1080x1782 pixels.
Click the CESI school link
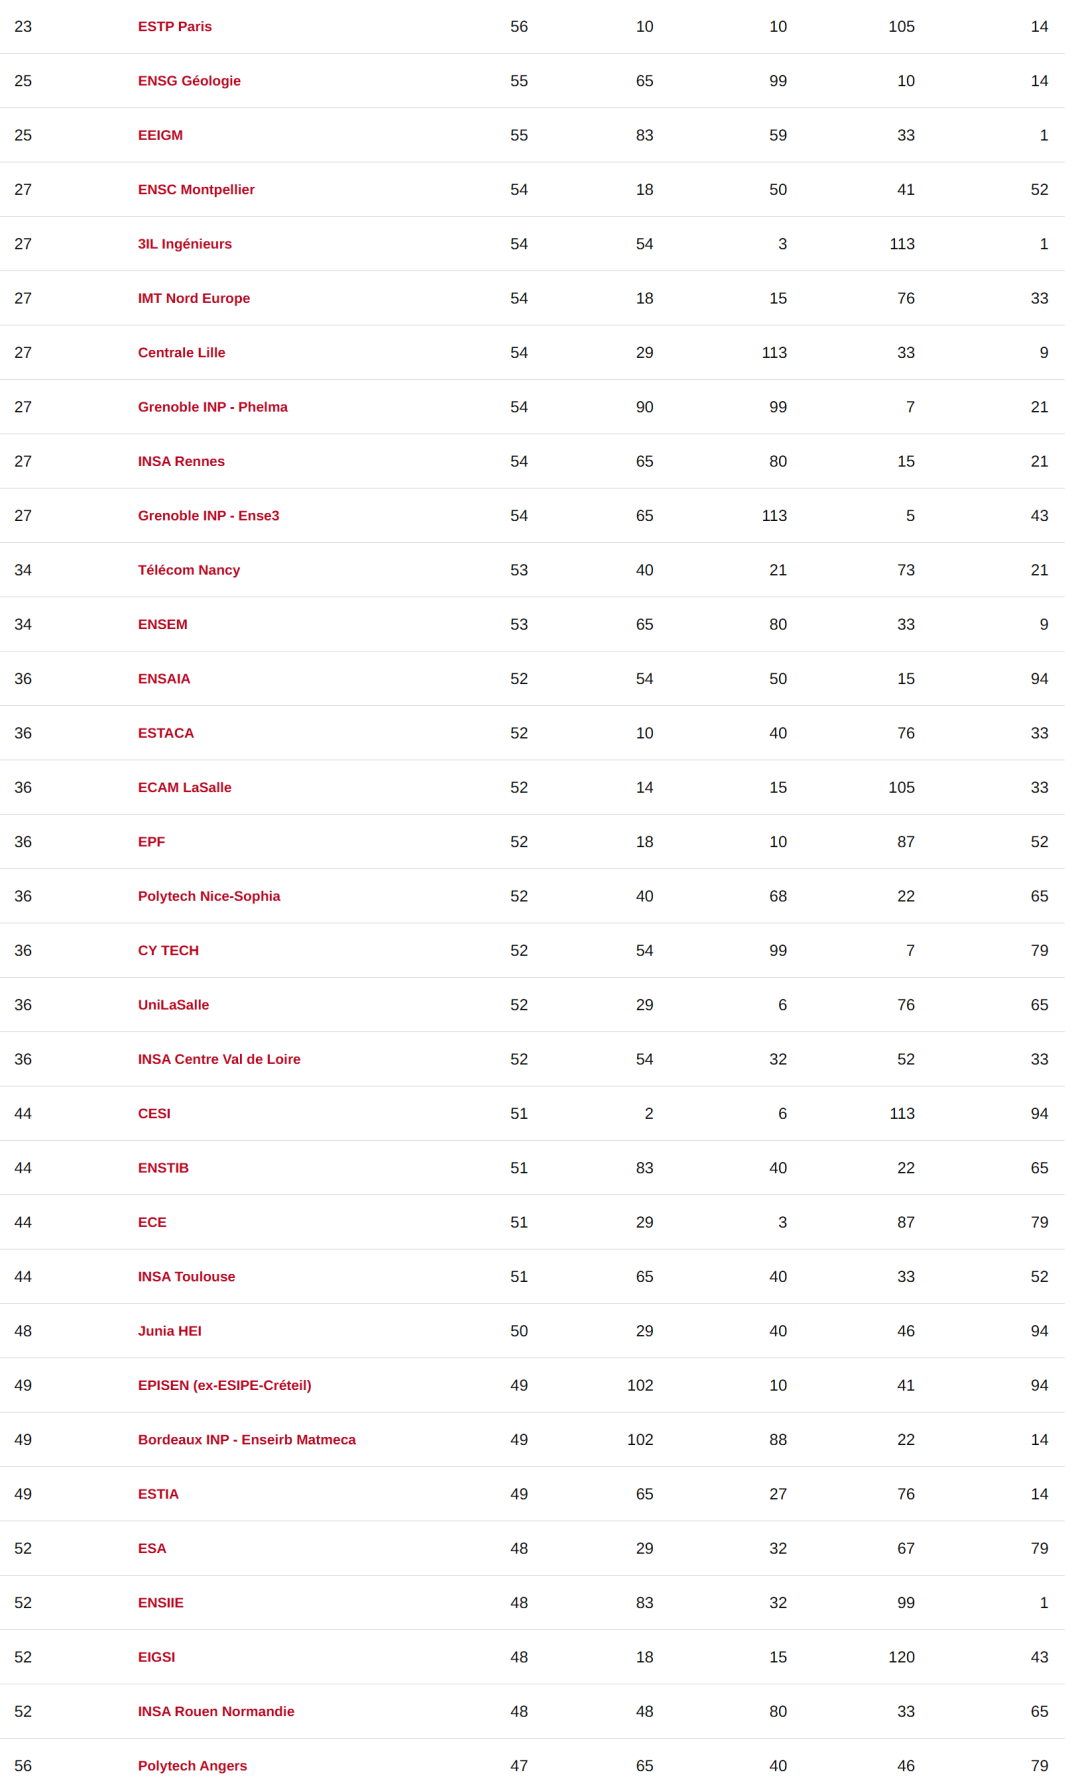point(154,1114)
